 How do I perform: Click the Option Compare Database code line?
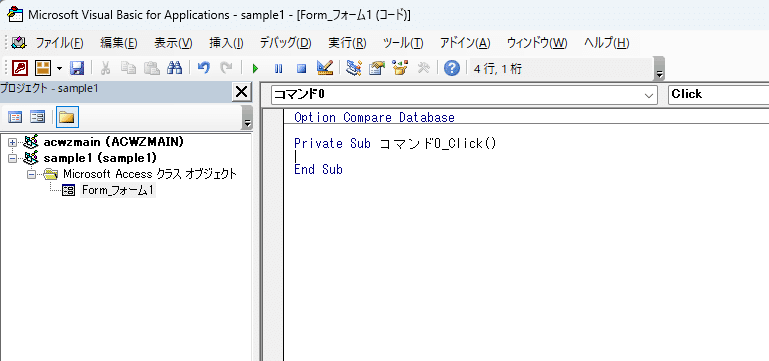pos(374,118)
